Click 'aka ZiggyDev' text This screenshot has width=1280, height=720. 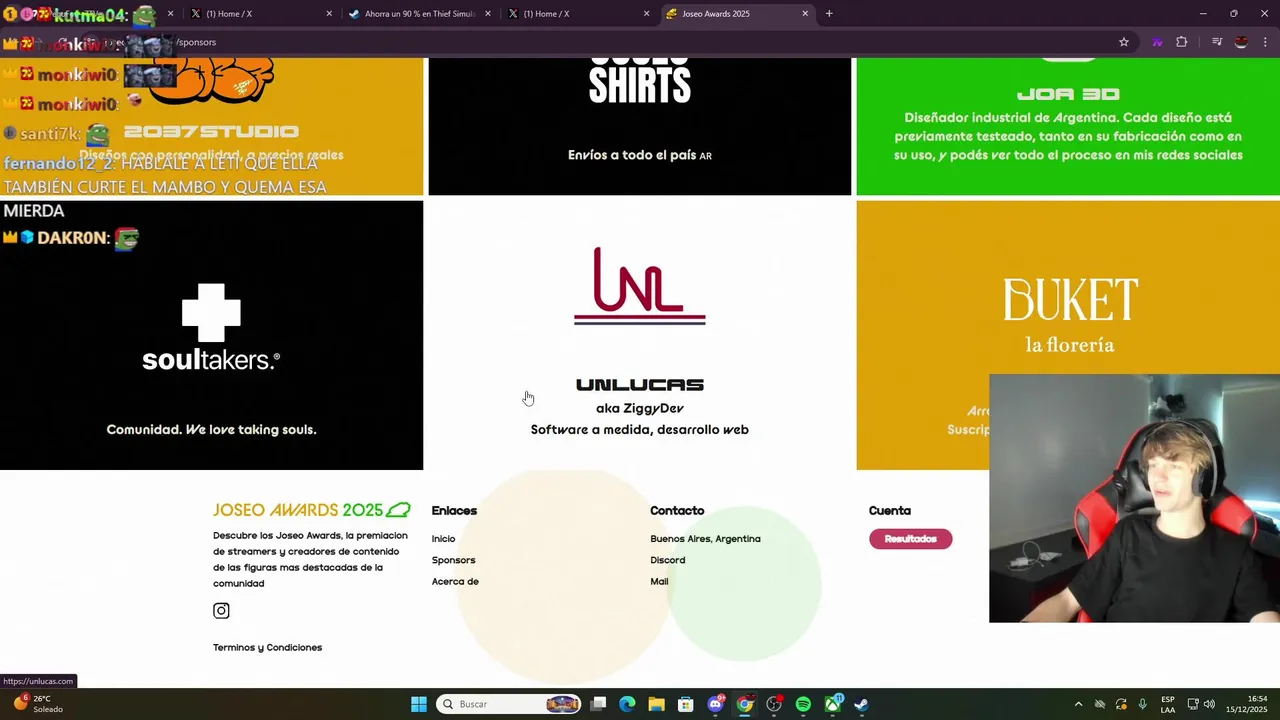640,408
